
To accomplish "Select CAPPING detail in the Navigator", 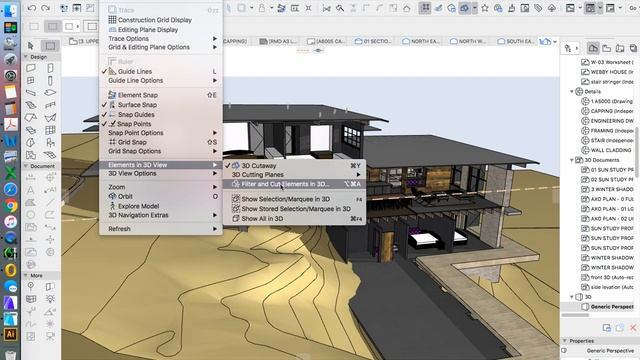I will pyautogui.click(x=607, y=111).
